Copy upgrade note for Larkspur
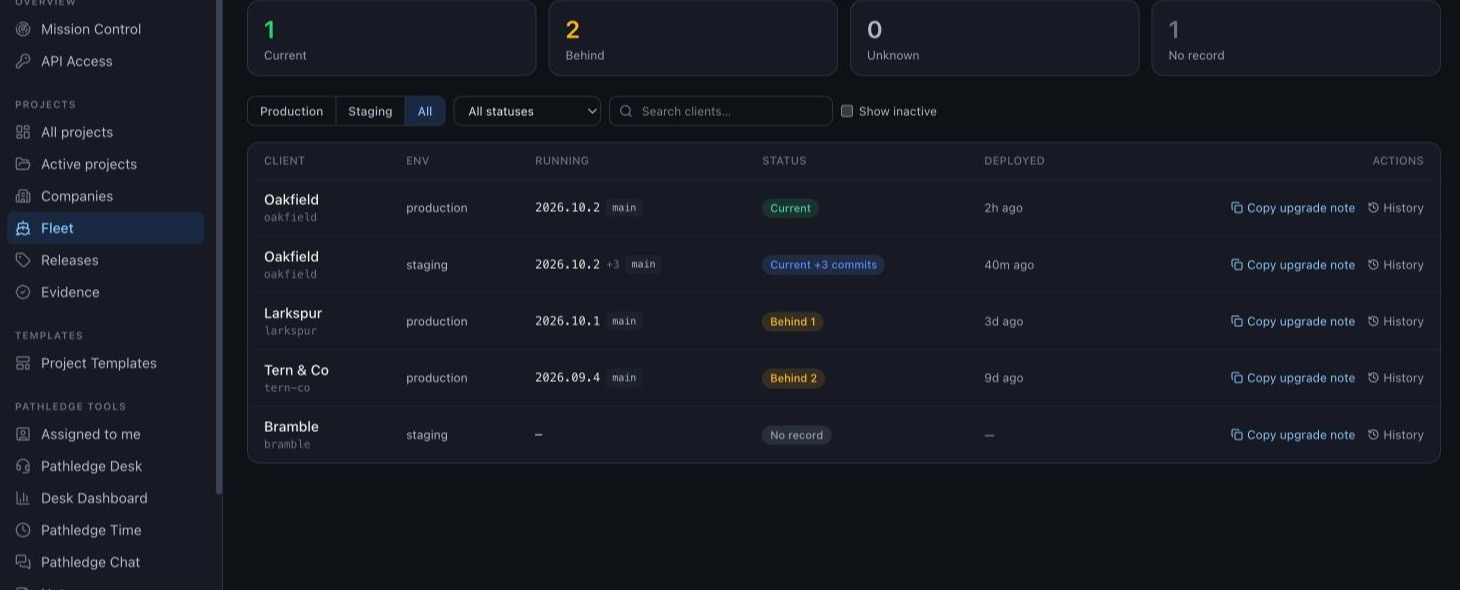This screenshot has width=1460, height=590. tap(1292, 321)
